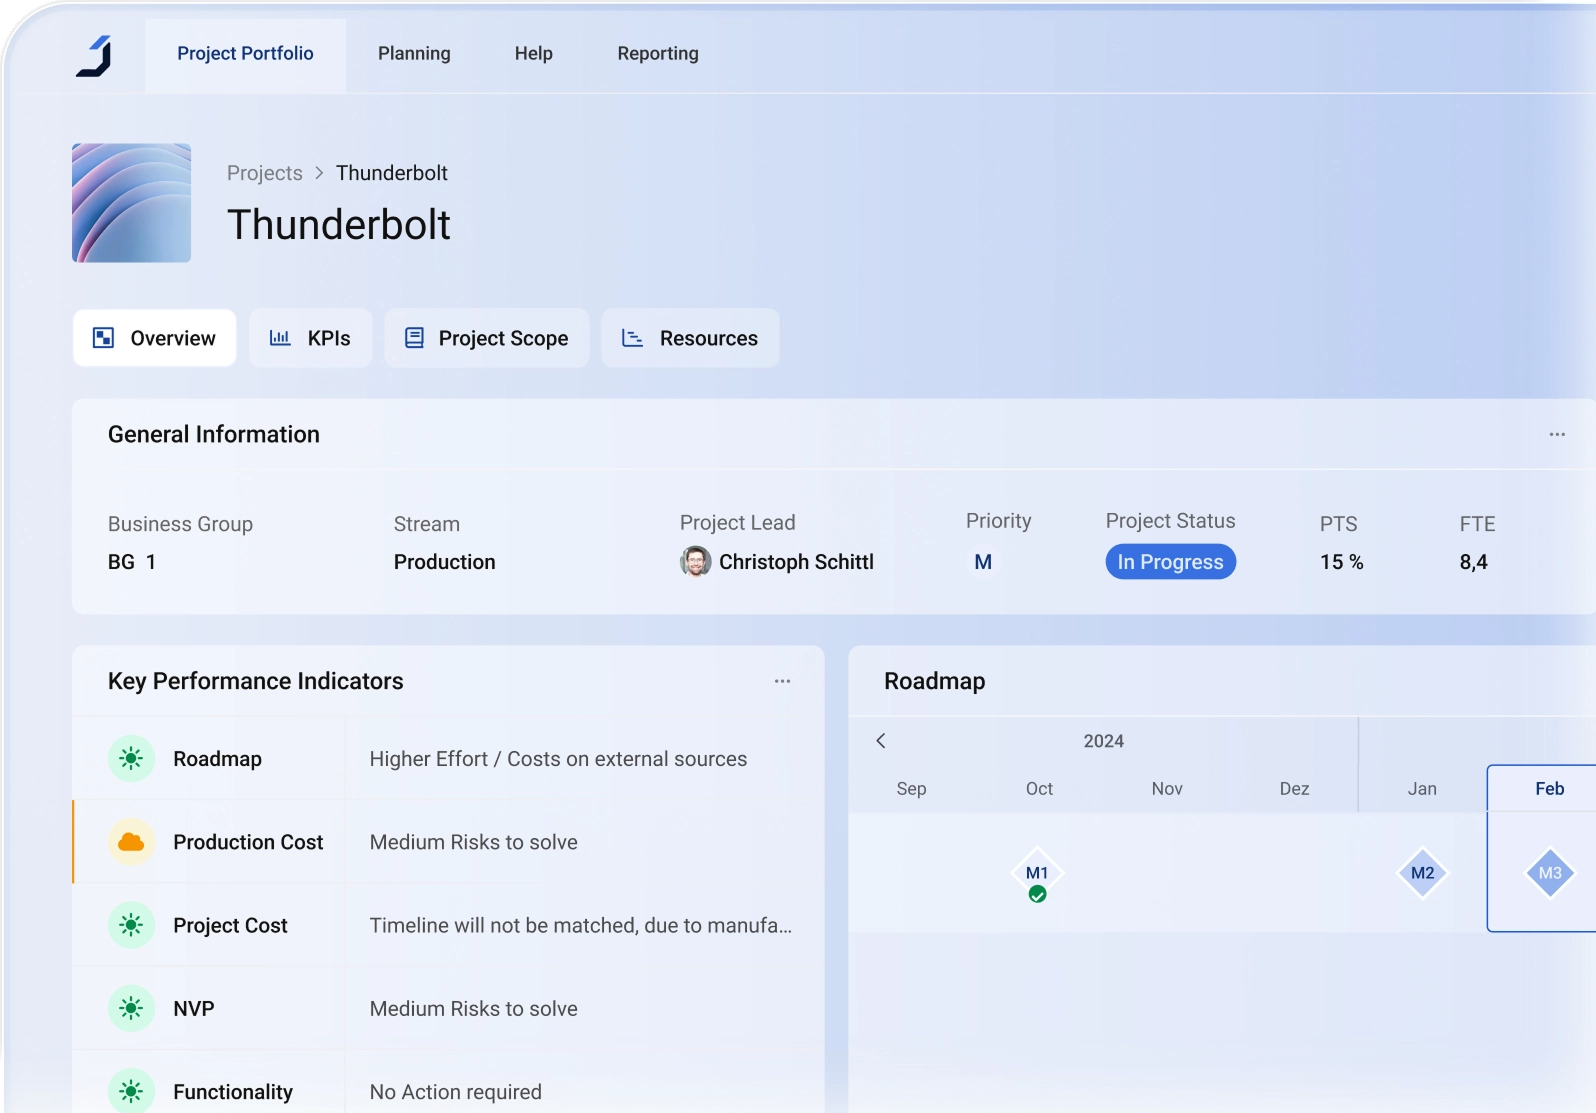Navigate to the Projects breadcrumb link
Screen dimensions: 1596x1113
(x=265, y=173)
